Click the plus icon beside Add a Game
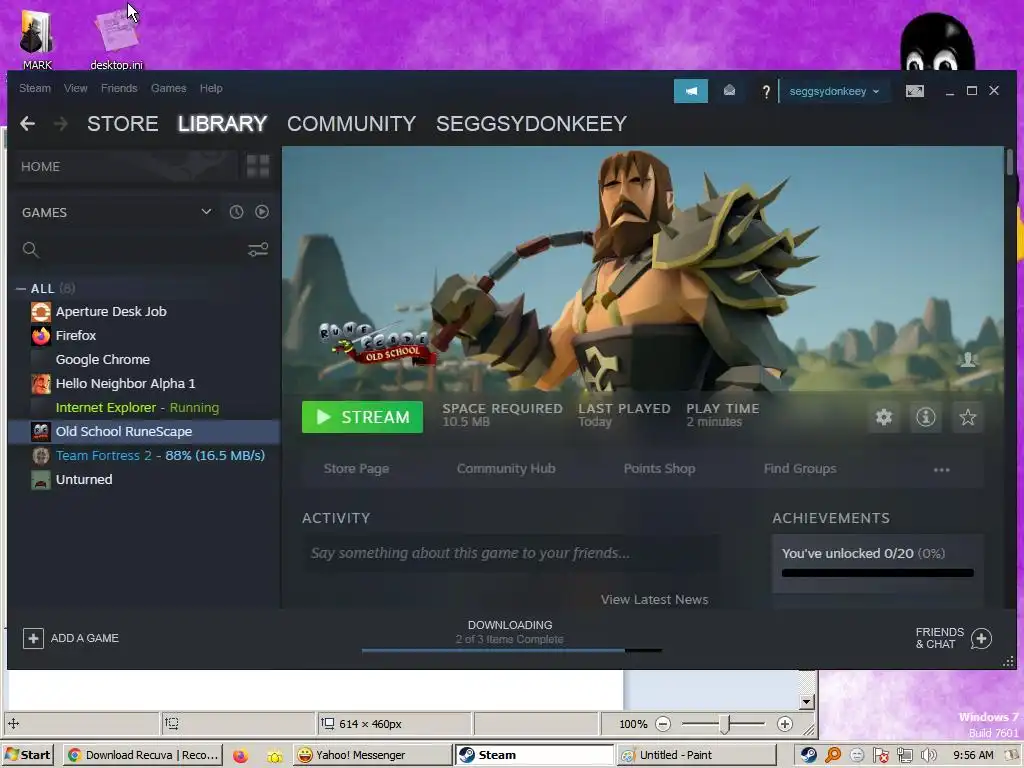The image size is (1024, 768). tap(33, 638)
